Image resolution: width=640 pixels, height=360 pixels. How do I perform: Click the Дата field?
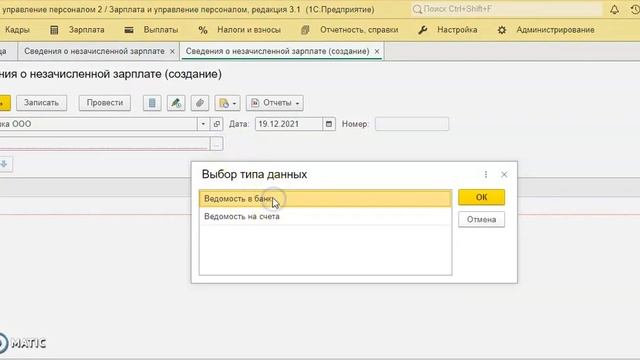pyautogui.click(x=289, y=124)
